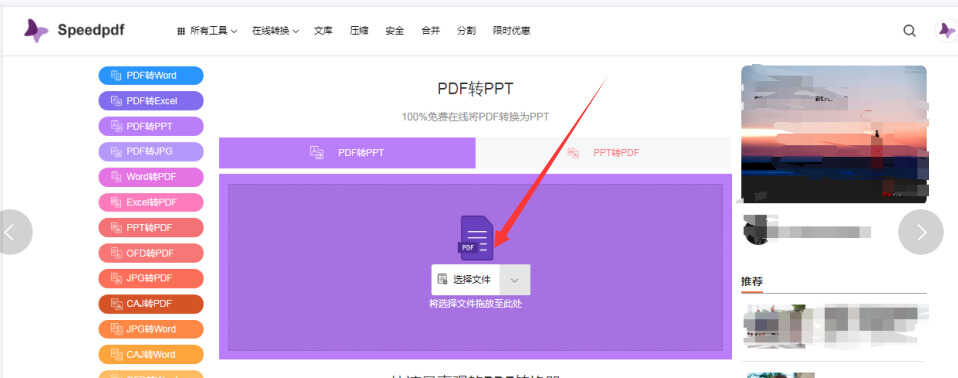Switch to the PDF转PPT tab
This screenshot has width=958, height=378.
[347, 153]
